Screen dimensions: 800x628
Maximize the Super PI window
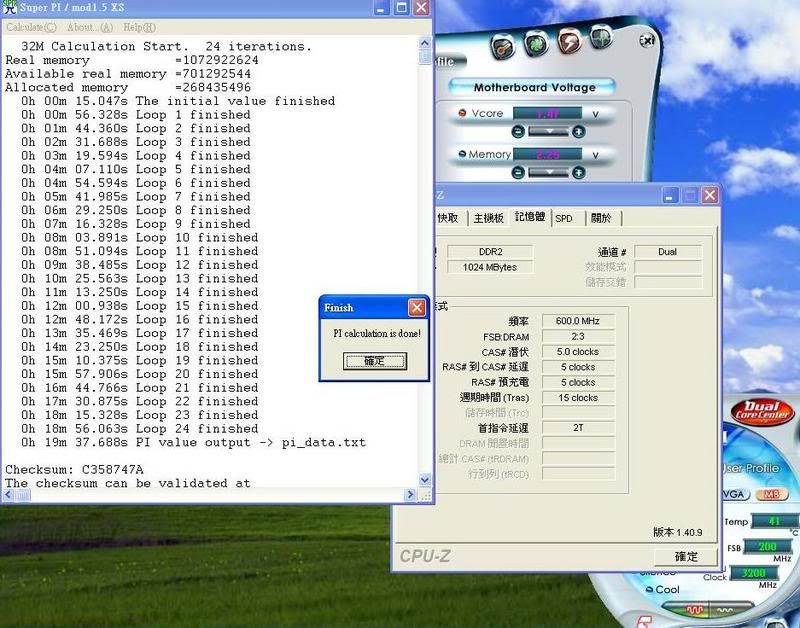402,7
